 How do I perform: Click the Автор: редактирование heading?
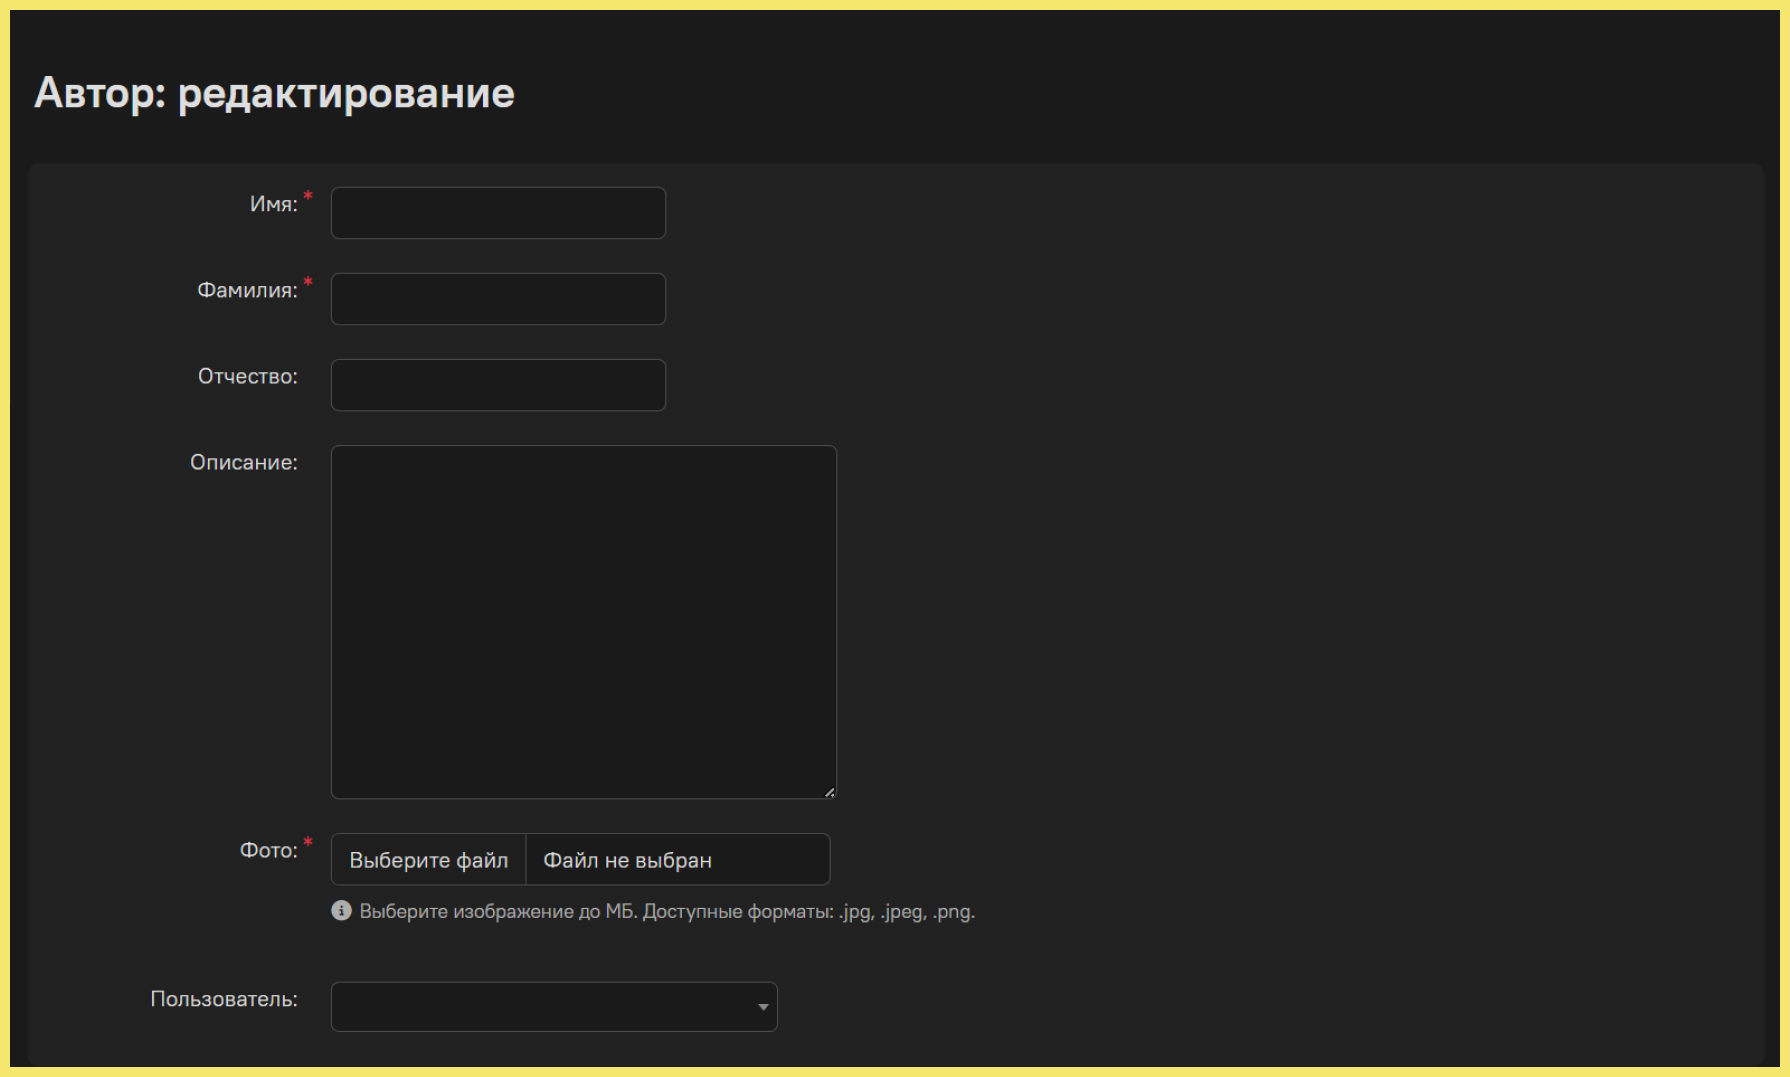pos(274,93)
